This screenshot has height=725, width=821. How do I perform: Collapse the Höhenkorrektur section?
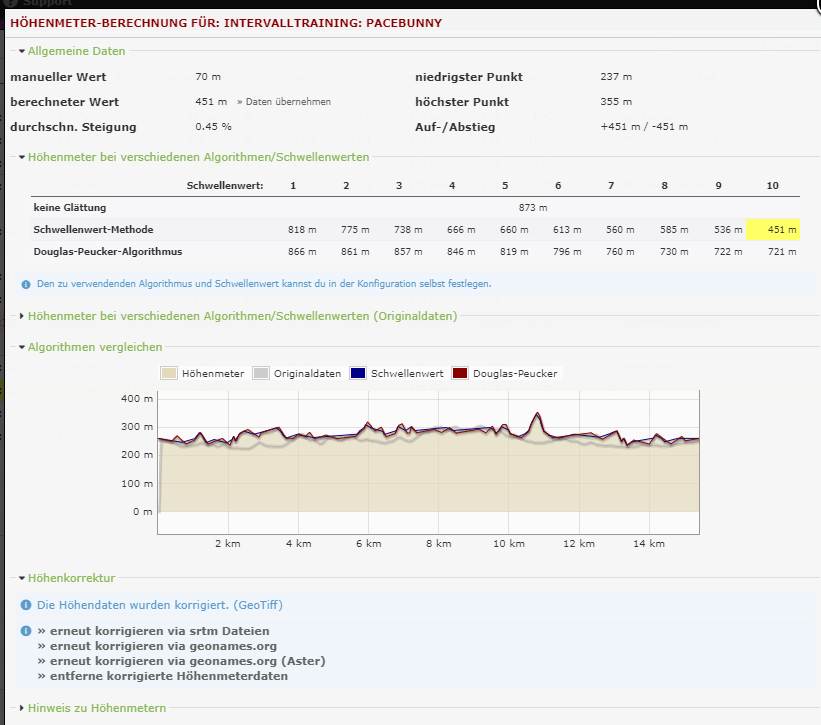tap(71, 578)
